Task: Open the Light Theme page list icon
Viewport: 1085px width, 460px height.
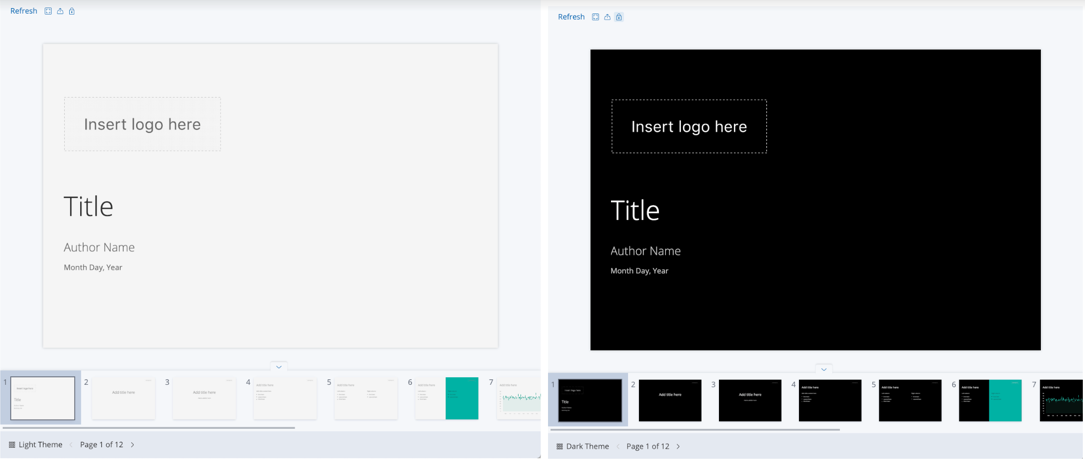Action: coord(12,445)
